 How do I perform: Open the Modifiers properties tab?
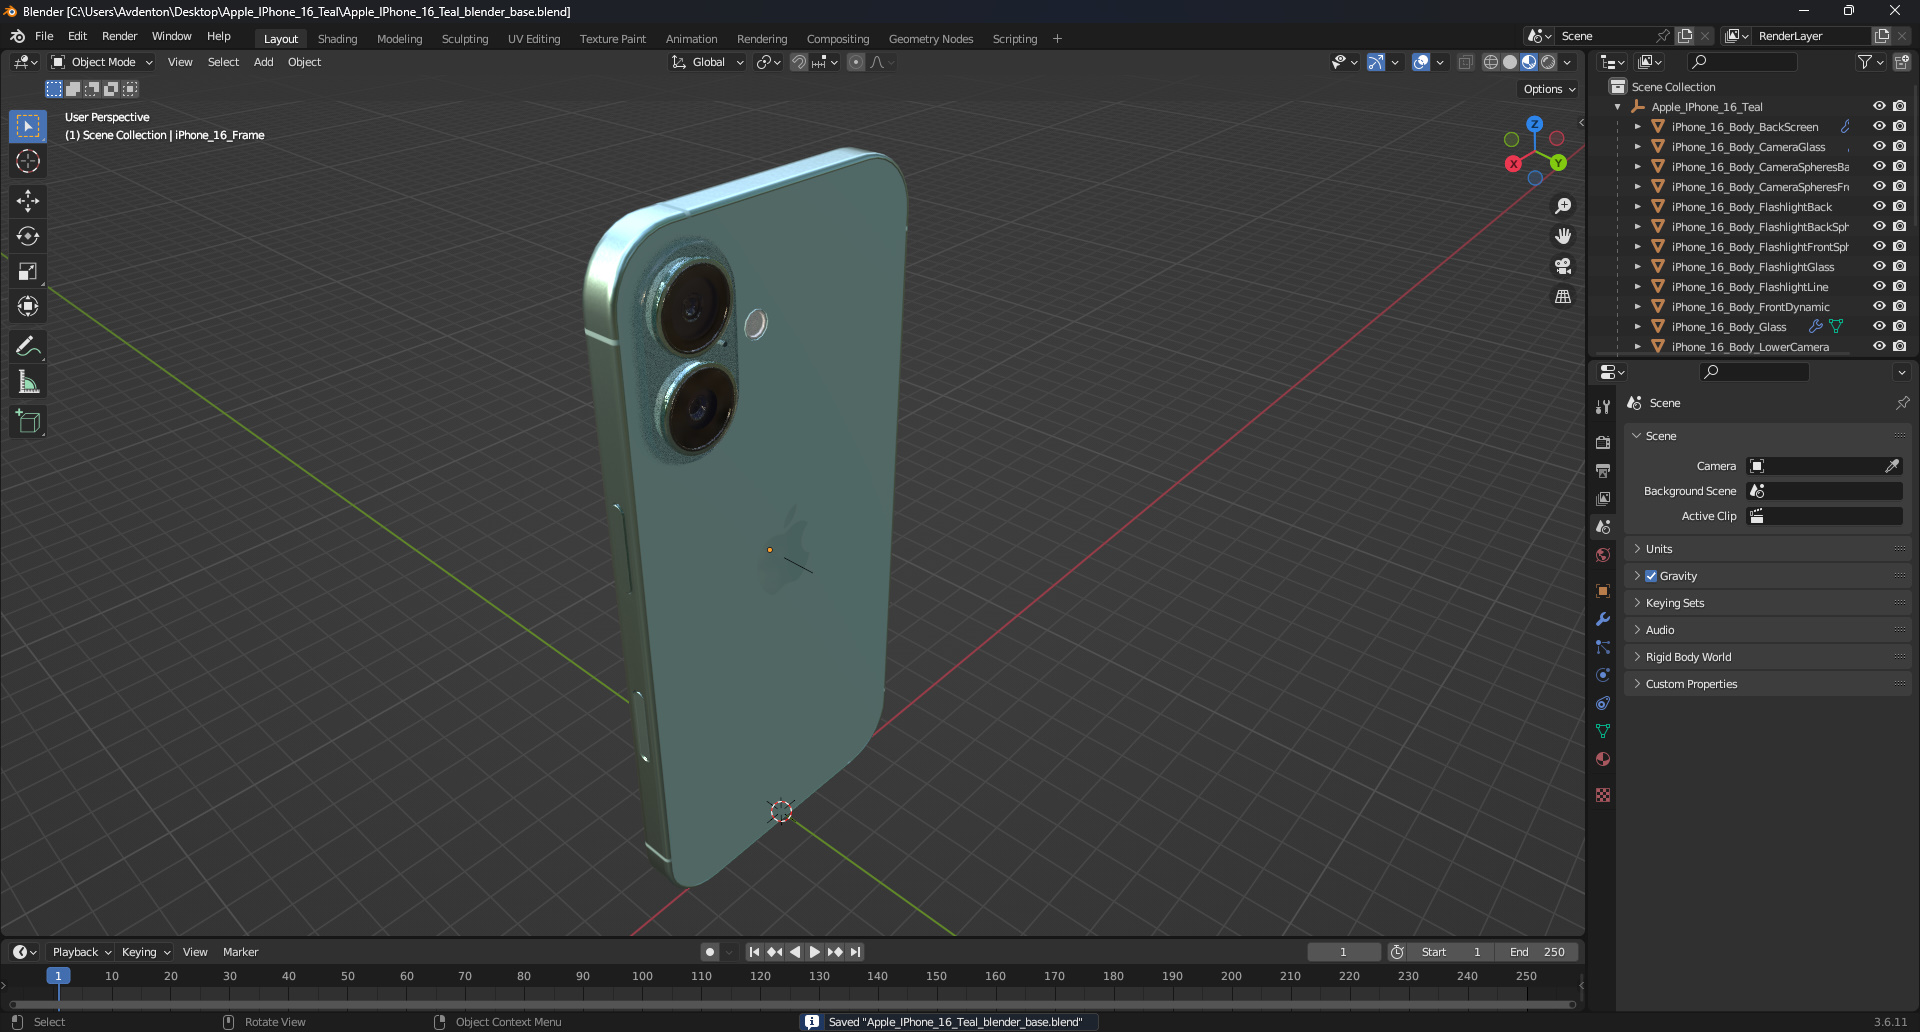1603,619
